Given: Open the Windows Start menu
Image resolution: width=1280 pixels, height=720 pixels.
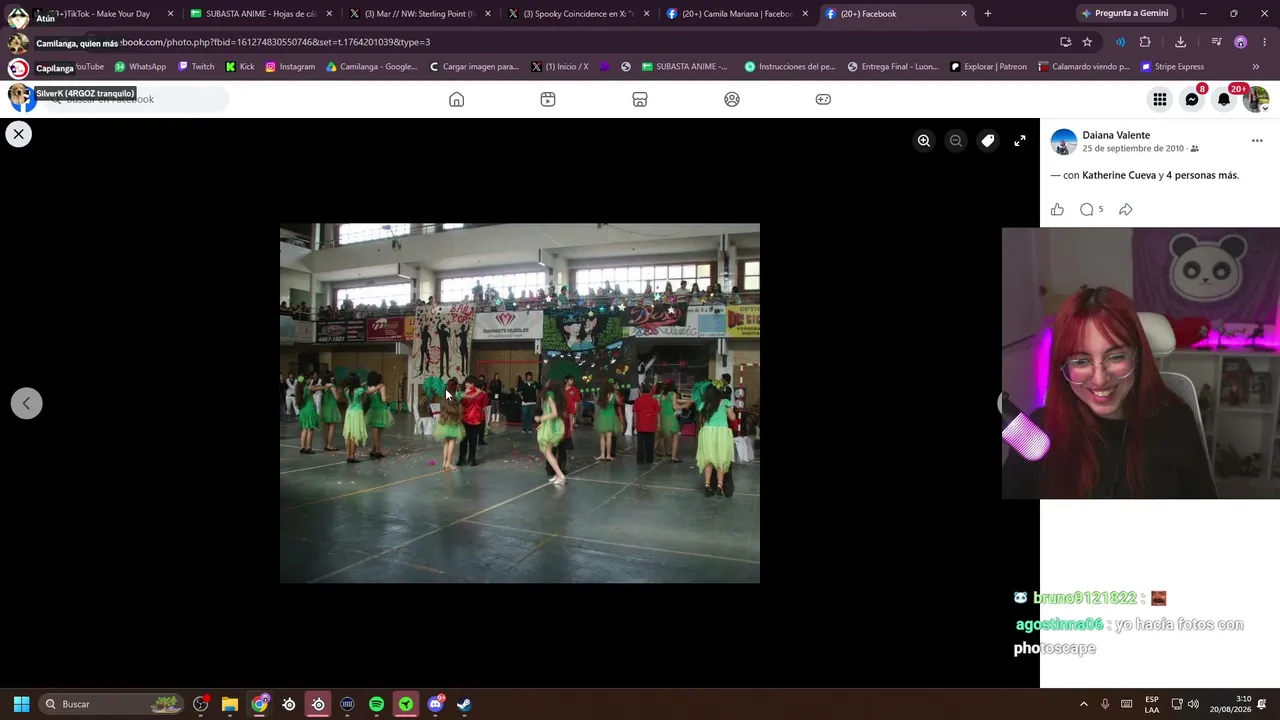Looking at the screenshot, I should coord(21,704).
